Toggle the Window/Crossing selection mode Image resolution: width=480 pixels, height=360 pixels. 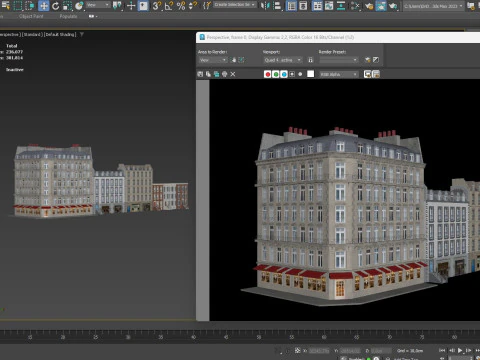(x=30, y=5)
